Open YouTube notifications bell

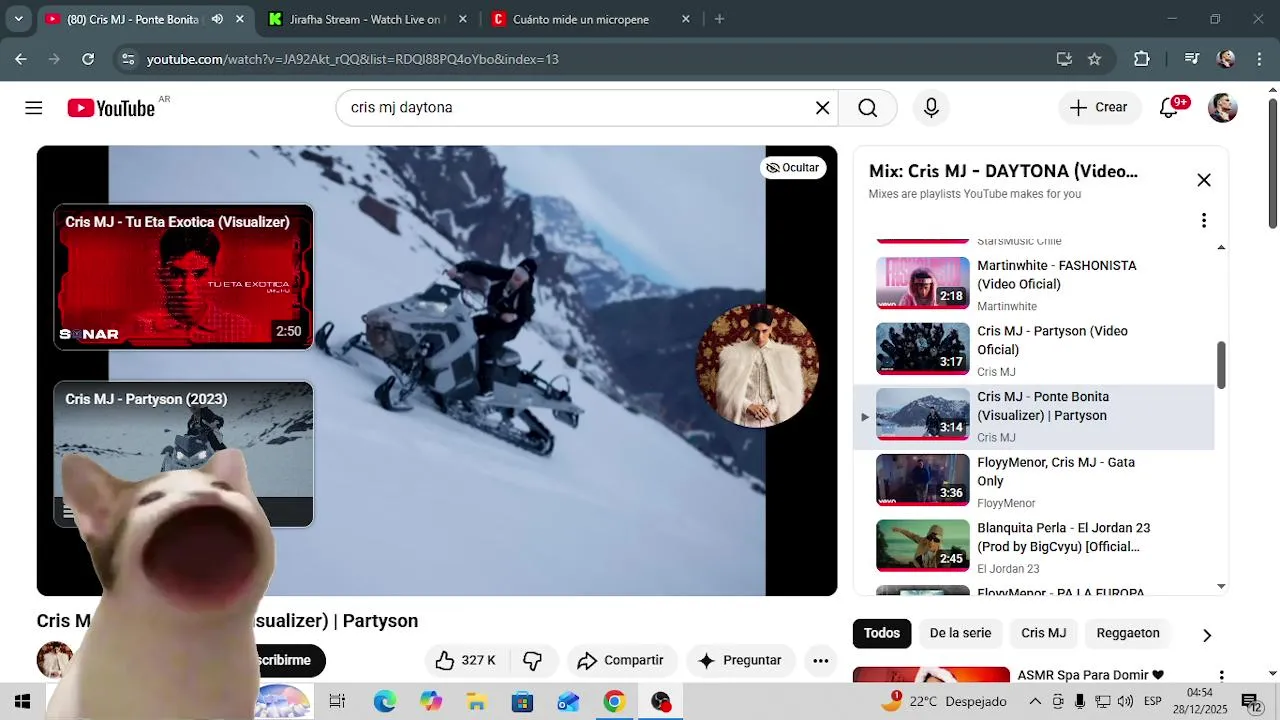click(x=1169, y=108)
